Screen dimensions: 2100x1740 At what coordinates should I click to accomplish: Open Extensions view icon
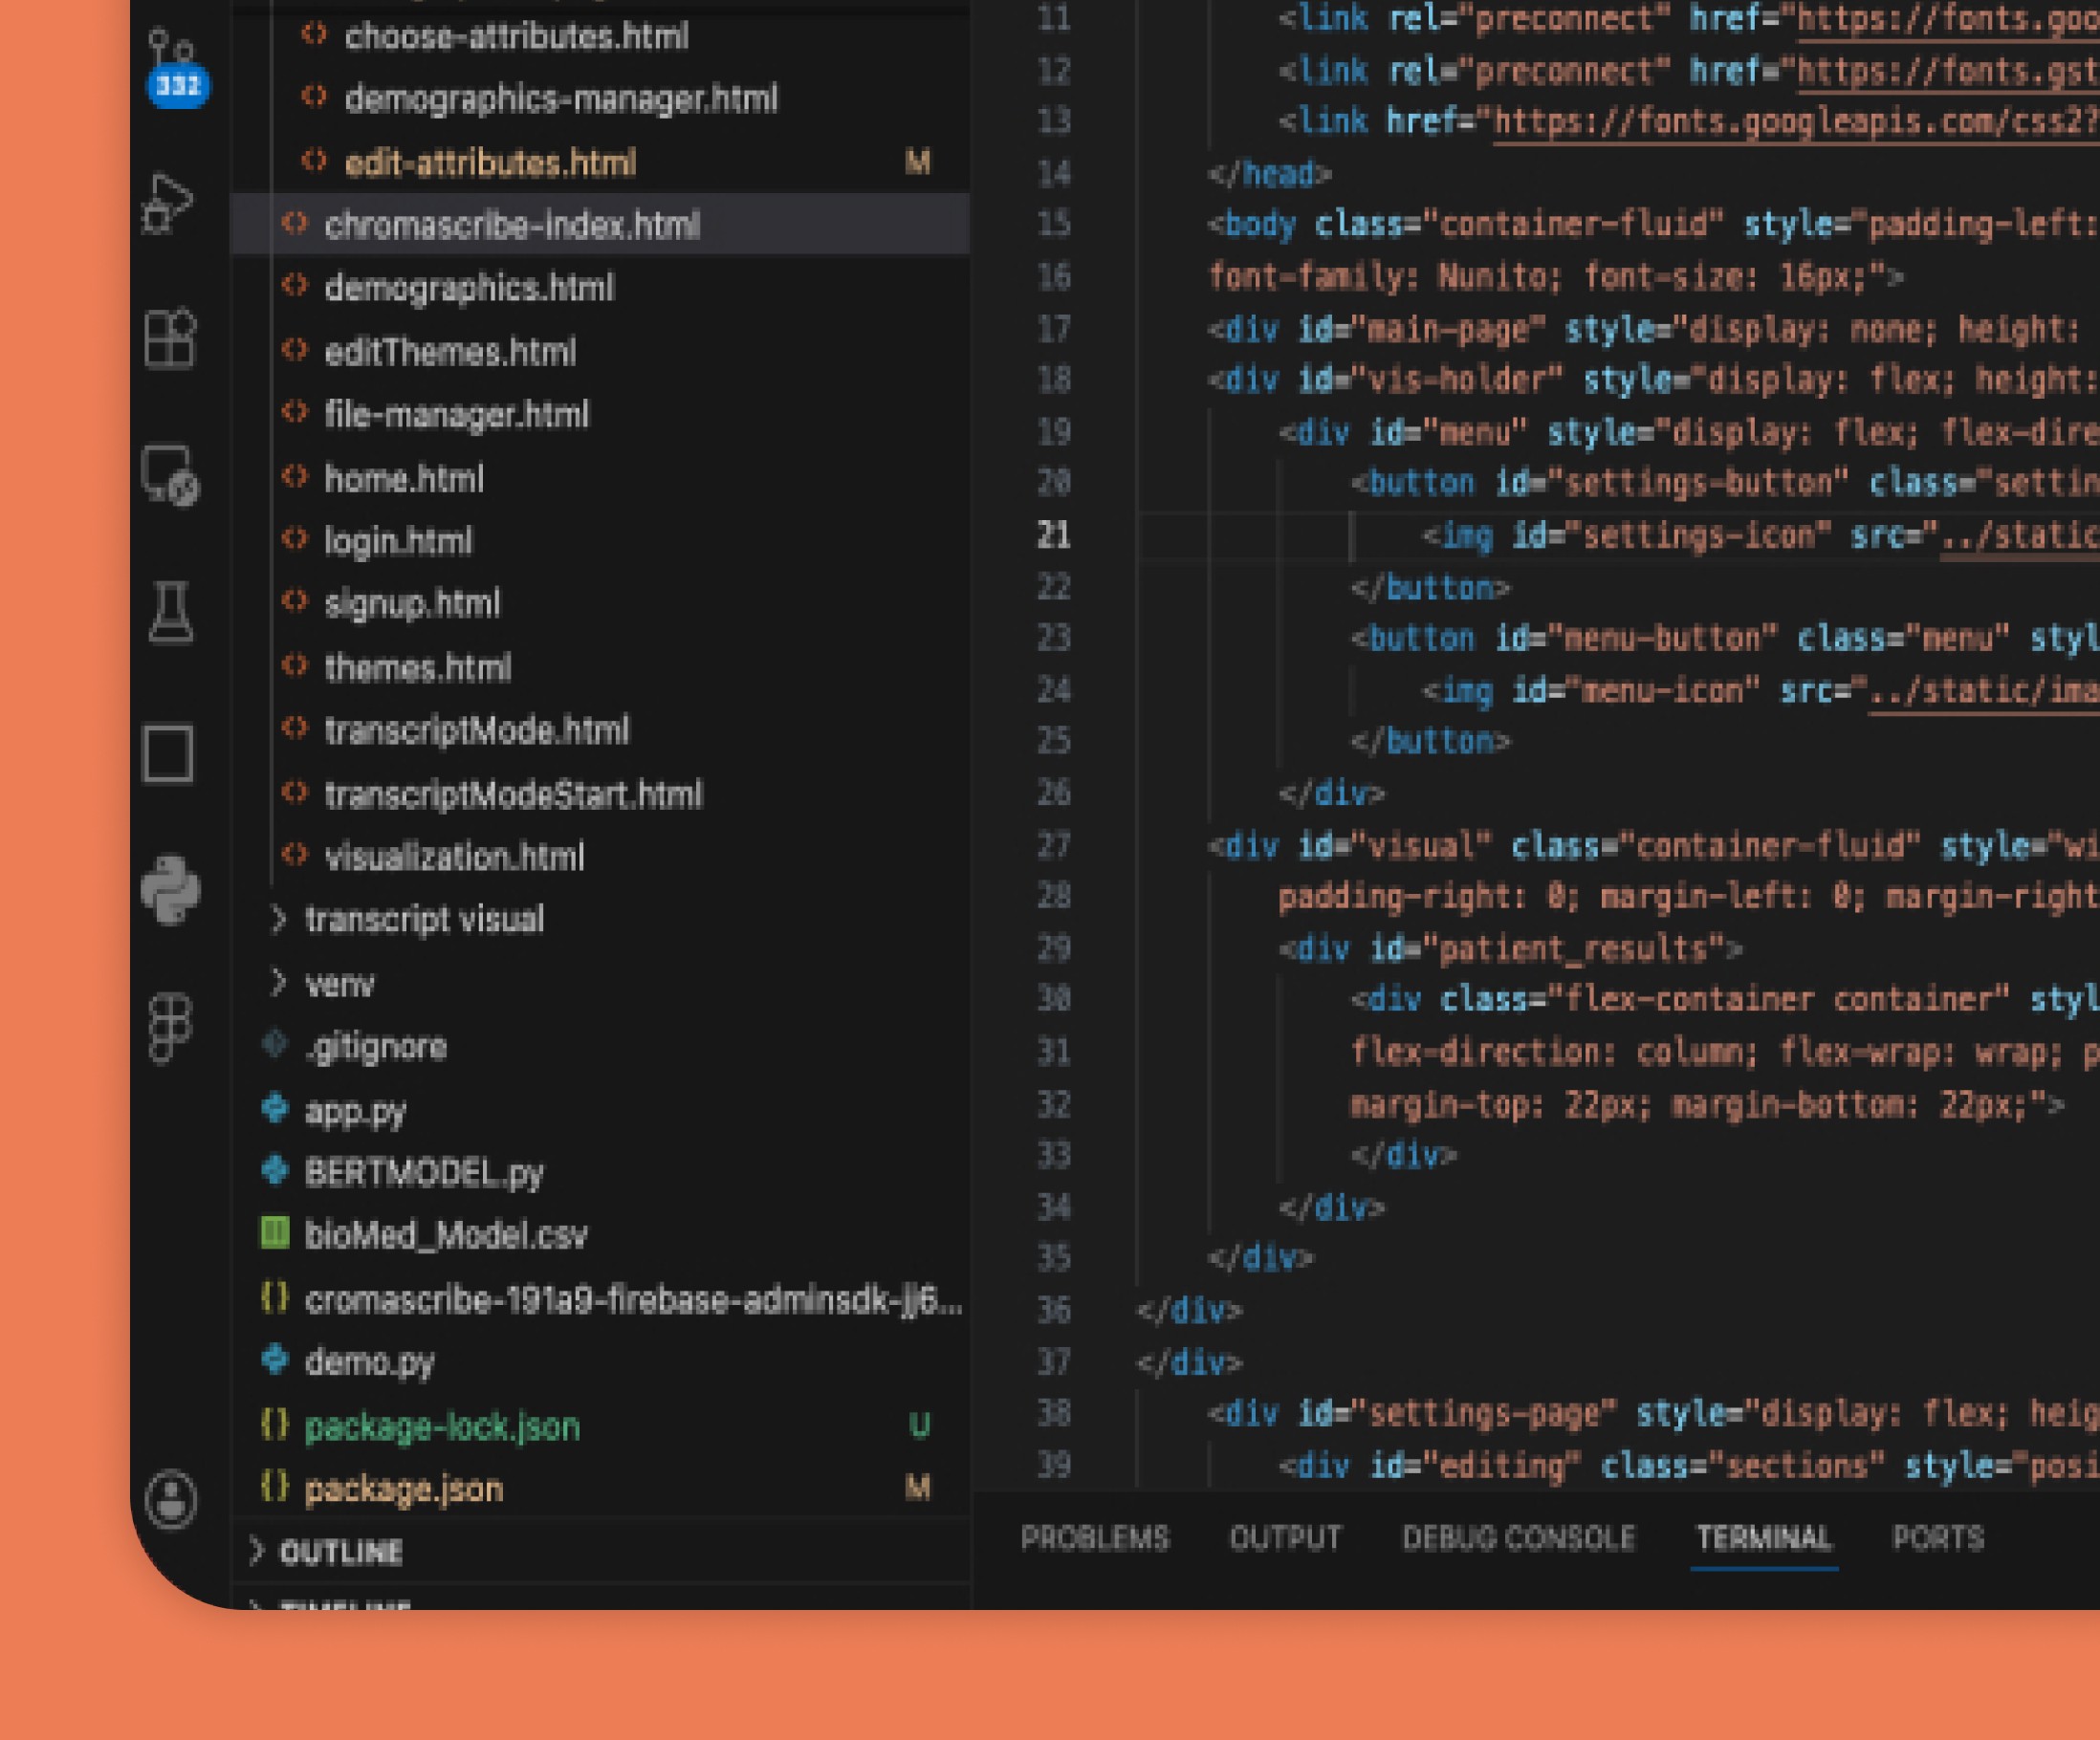tap(169, 339)
